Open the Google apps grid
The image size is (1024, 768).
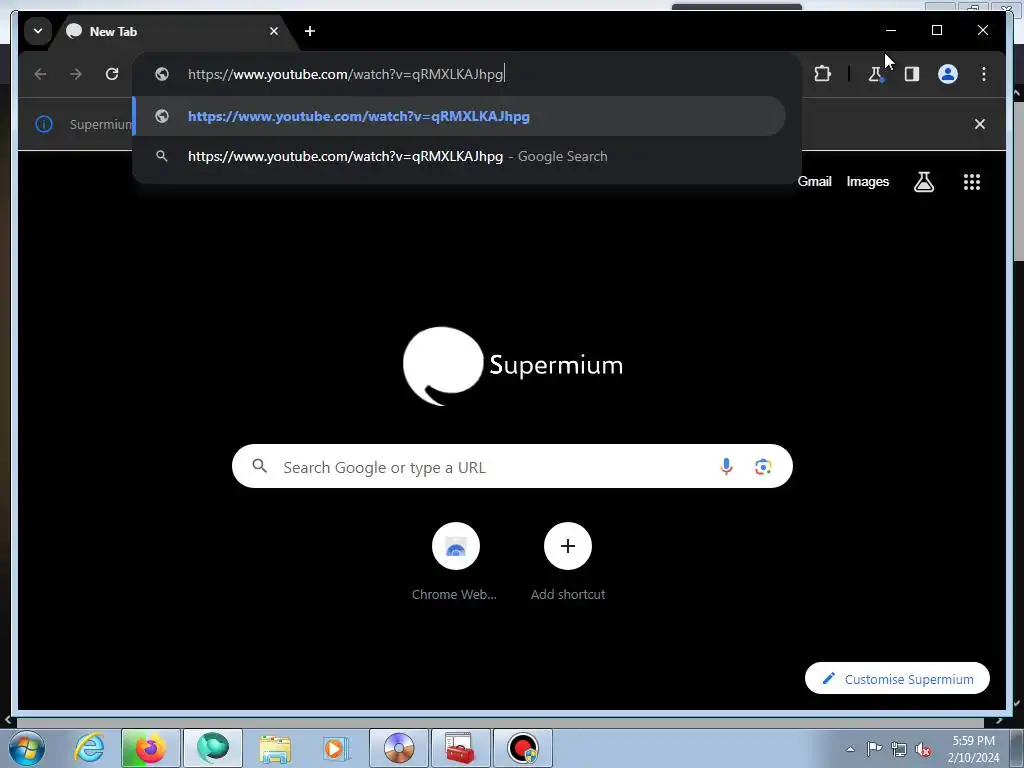[x=972, y=182]
